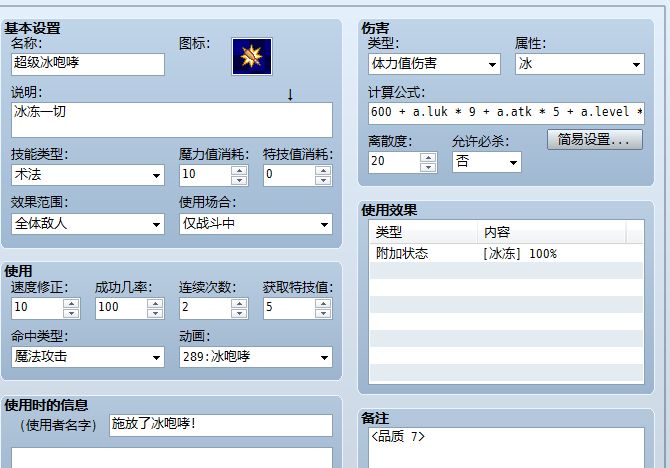This screenshot has width=670, height=468.
Task: Click the second empty message line under 使用时的信息
Action: pos(172,458)
